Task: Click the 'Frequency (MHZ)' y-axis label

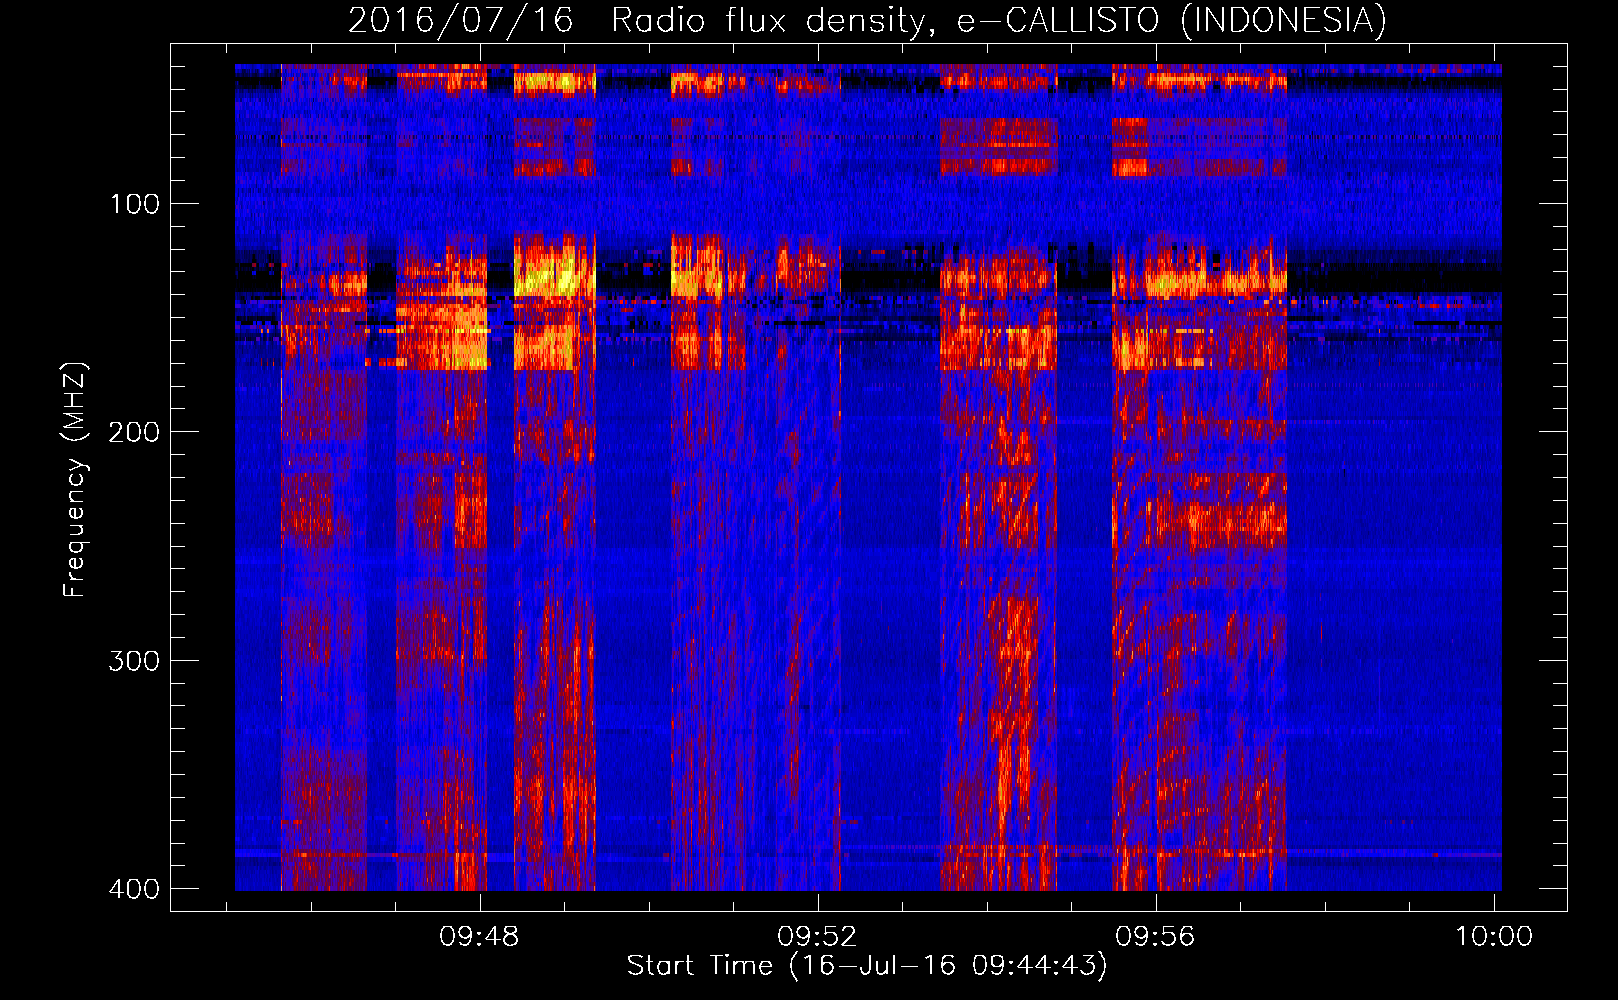Action: [75, 480]
